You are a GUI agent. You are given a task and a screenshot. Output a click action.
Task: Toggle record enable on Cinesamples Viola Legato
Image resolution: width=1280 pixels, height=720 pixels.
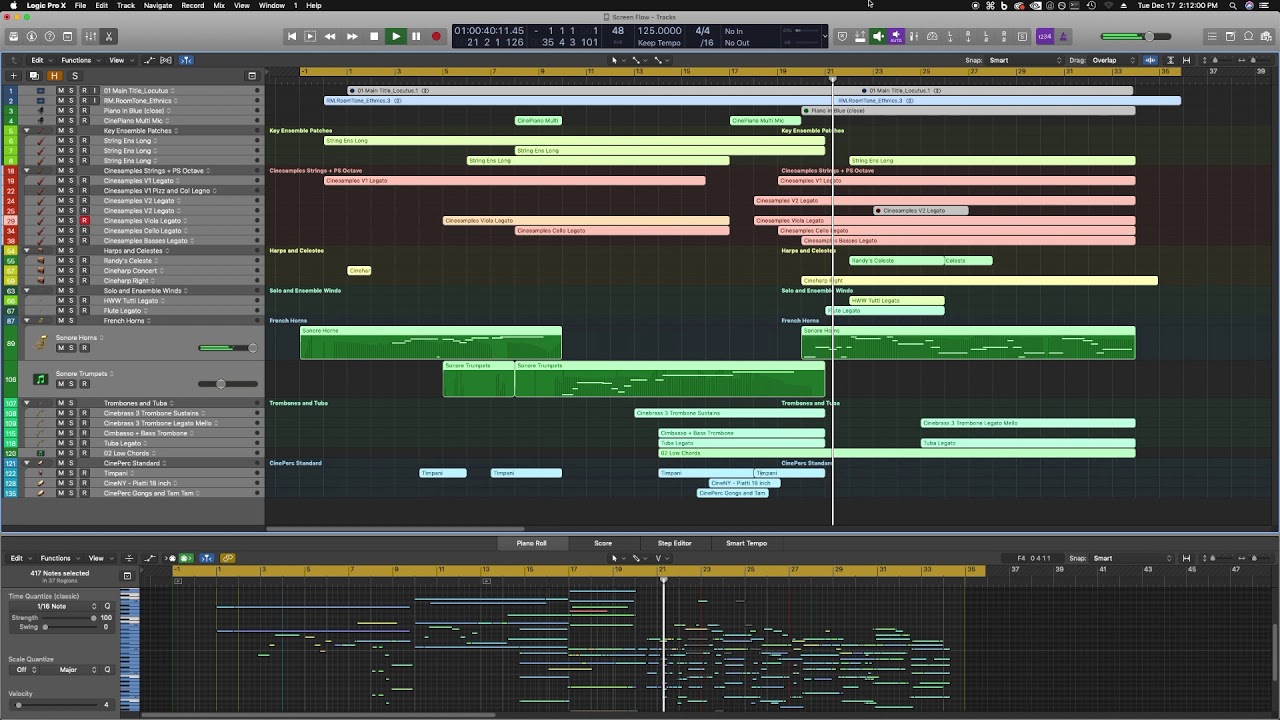coord(84,221)
